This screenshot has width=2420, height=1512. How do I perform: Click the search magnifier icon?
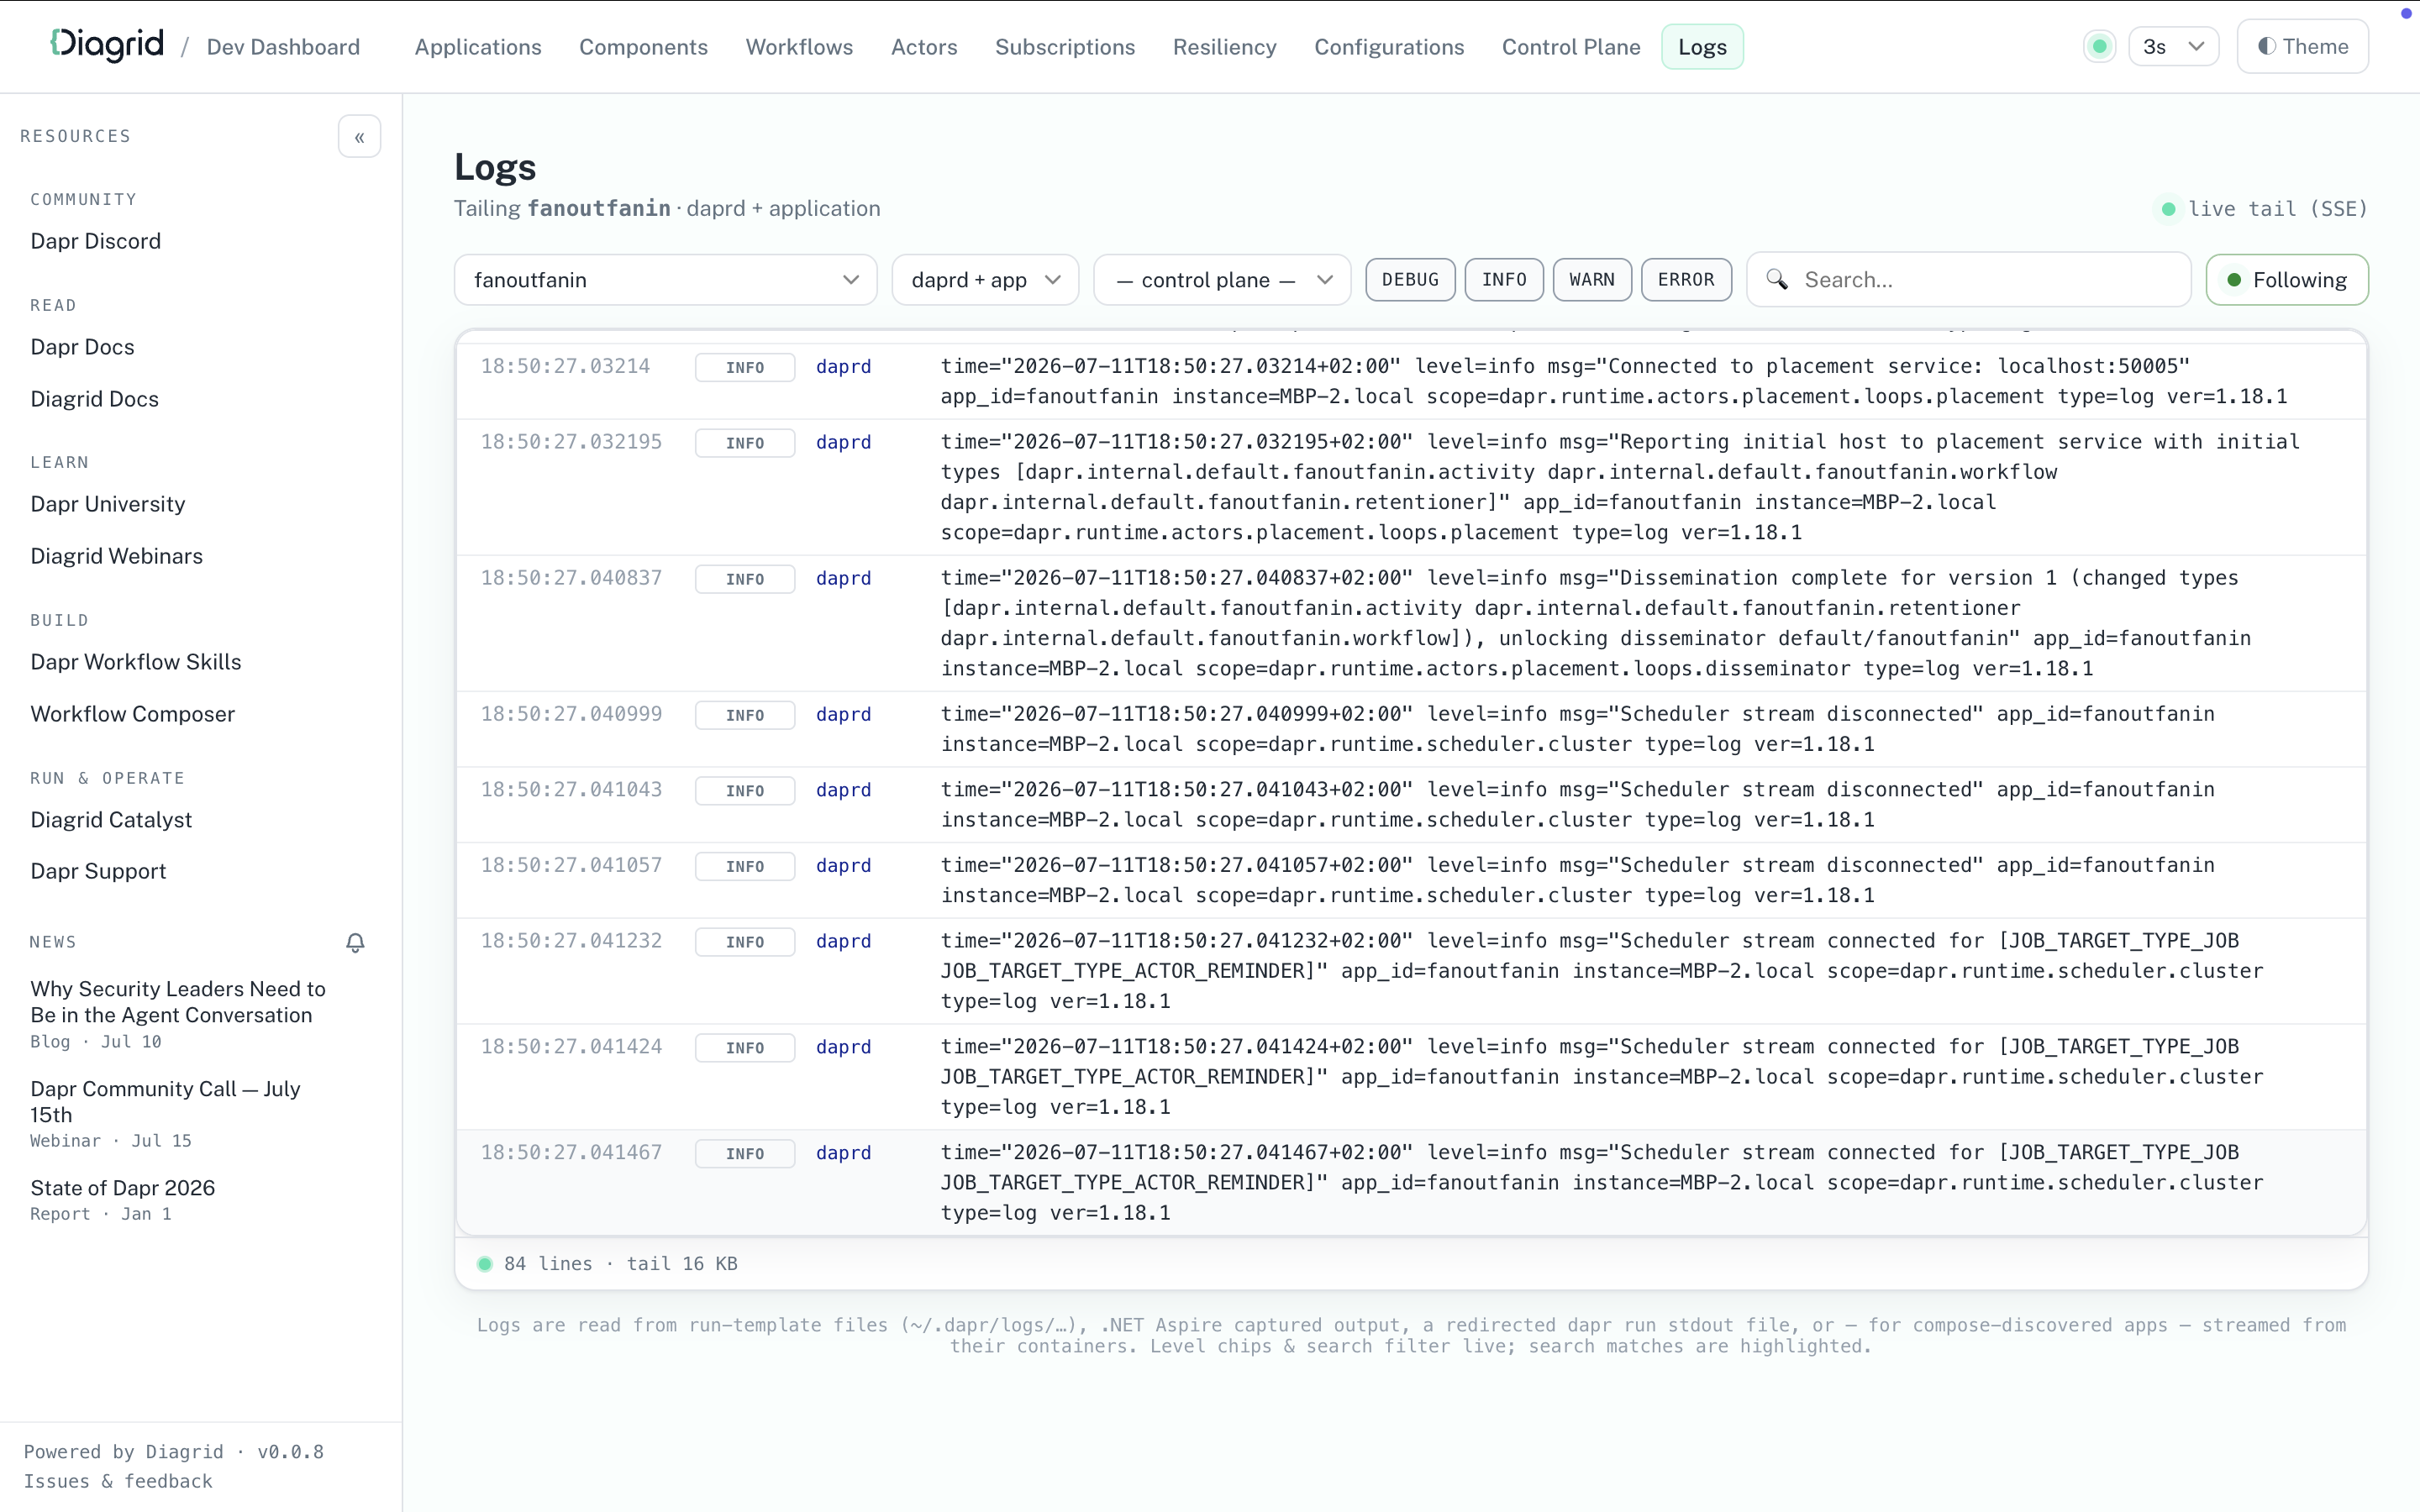[x=1777, y=280]
